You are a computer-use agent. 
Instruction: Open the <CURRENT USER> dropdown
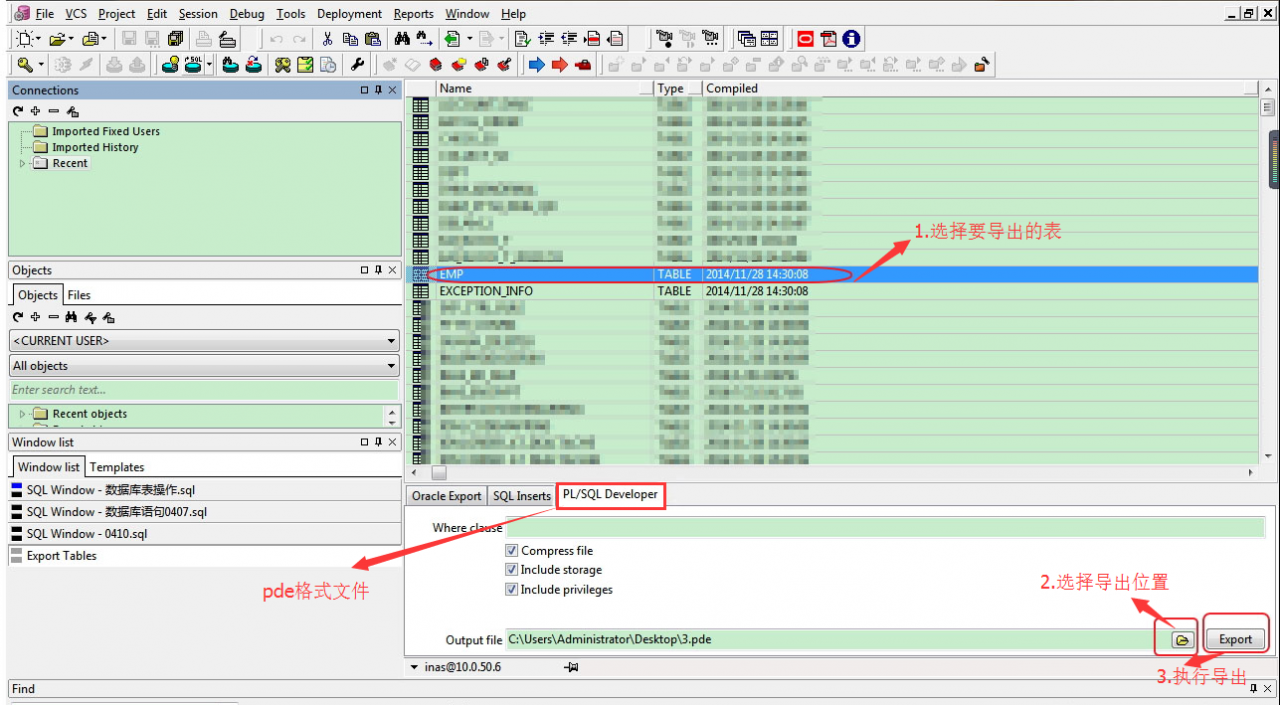coord(391,341)
